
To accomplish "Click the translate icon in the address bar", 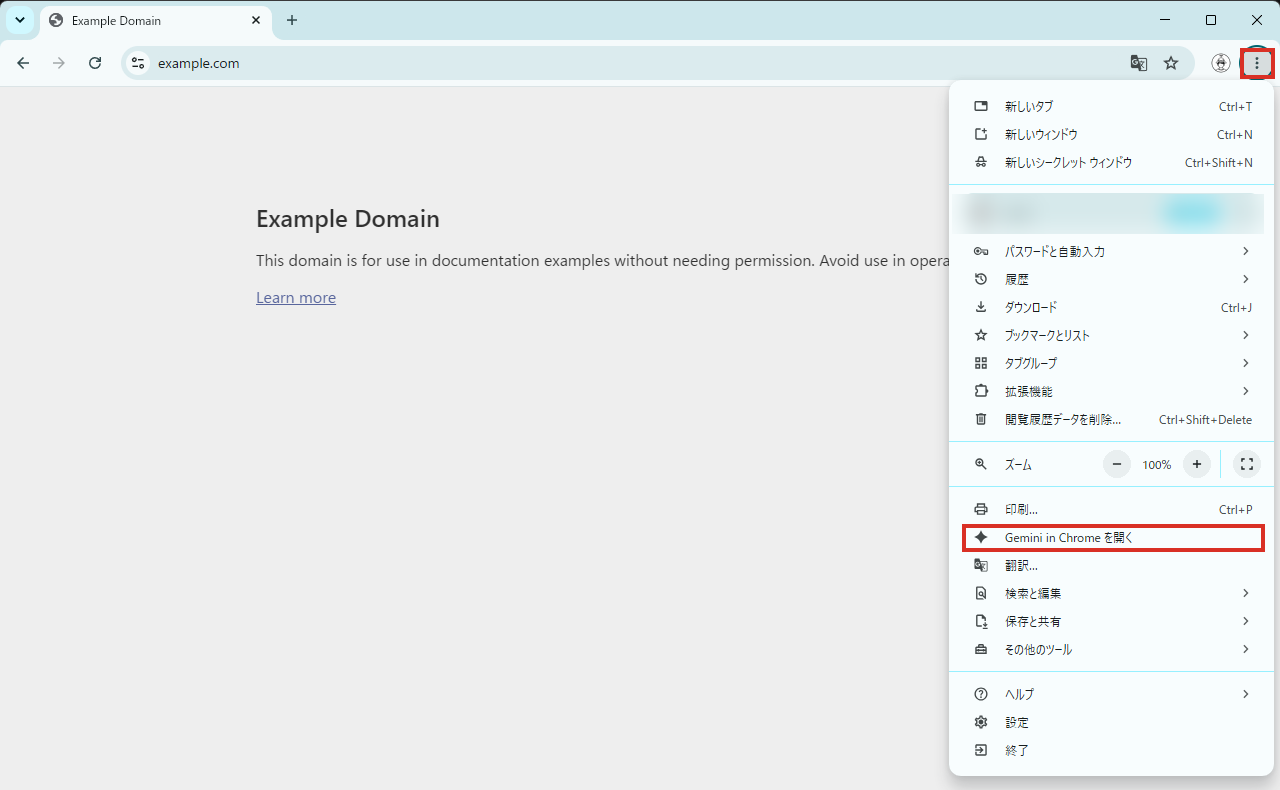I will pyautogui.click(x=1139, y=63).
